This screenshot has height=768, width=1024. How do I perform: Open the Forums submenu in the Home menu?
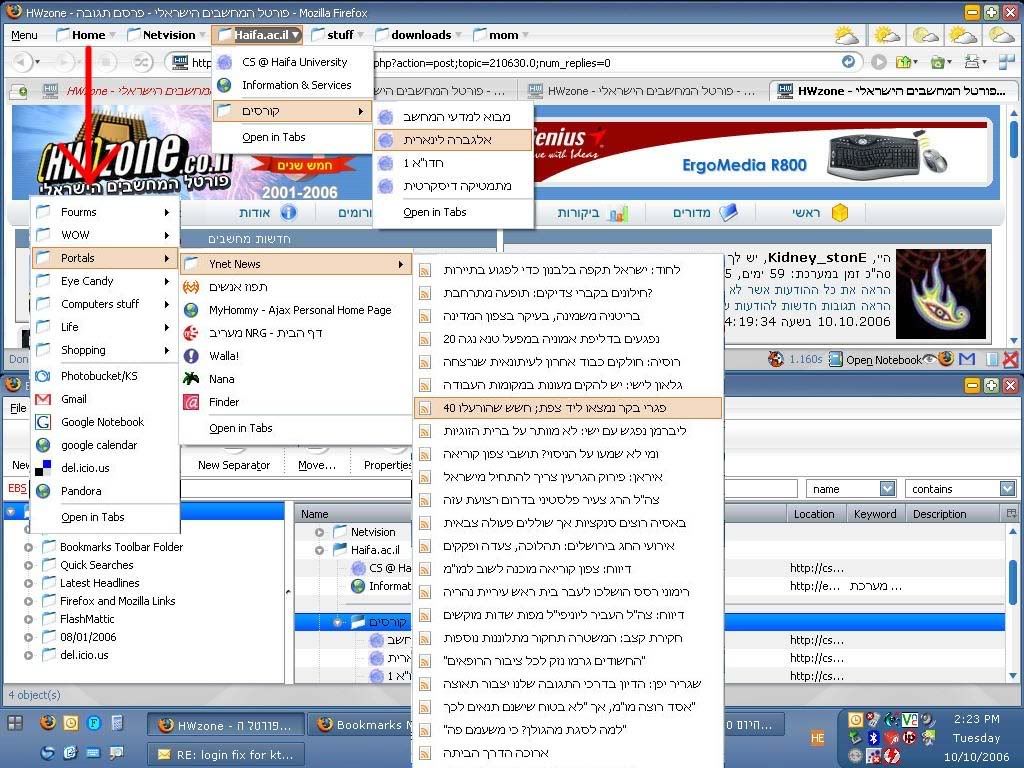point(104,212)
